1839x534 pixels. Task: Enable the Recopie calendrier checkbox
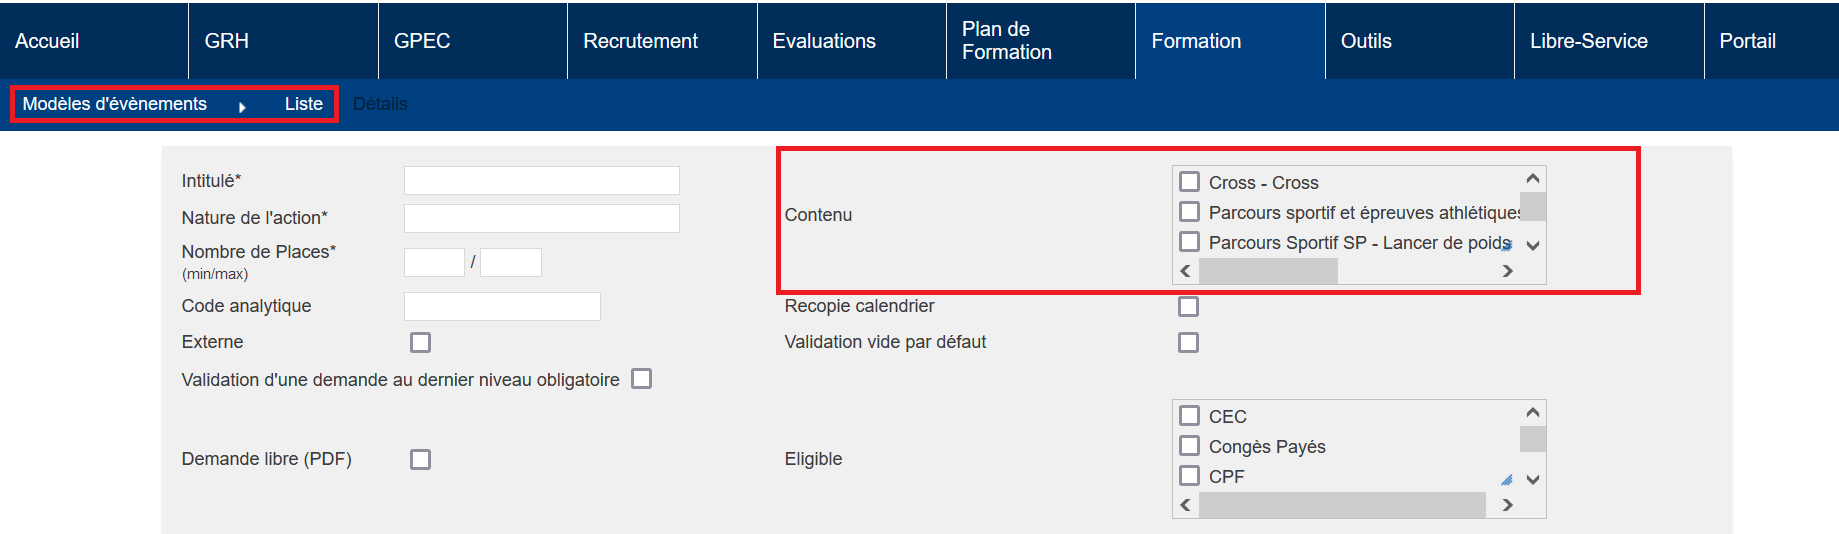click(1188, 306)
